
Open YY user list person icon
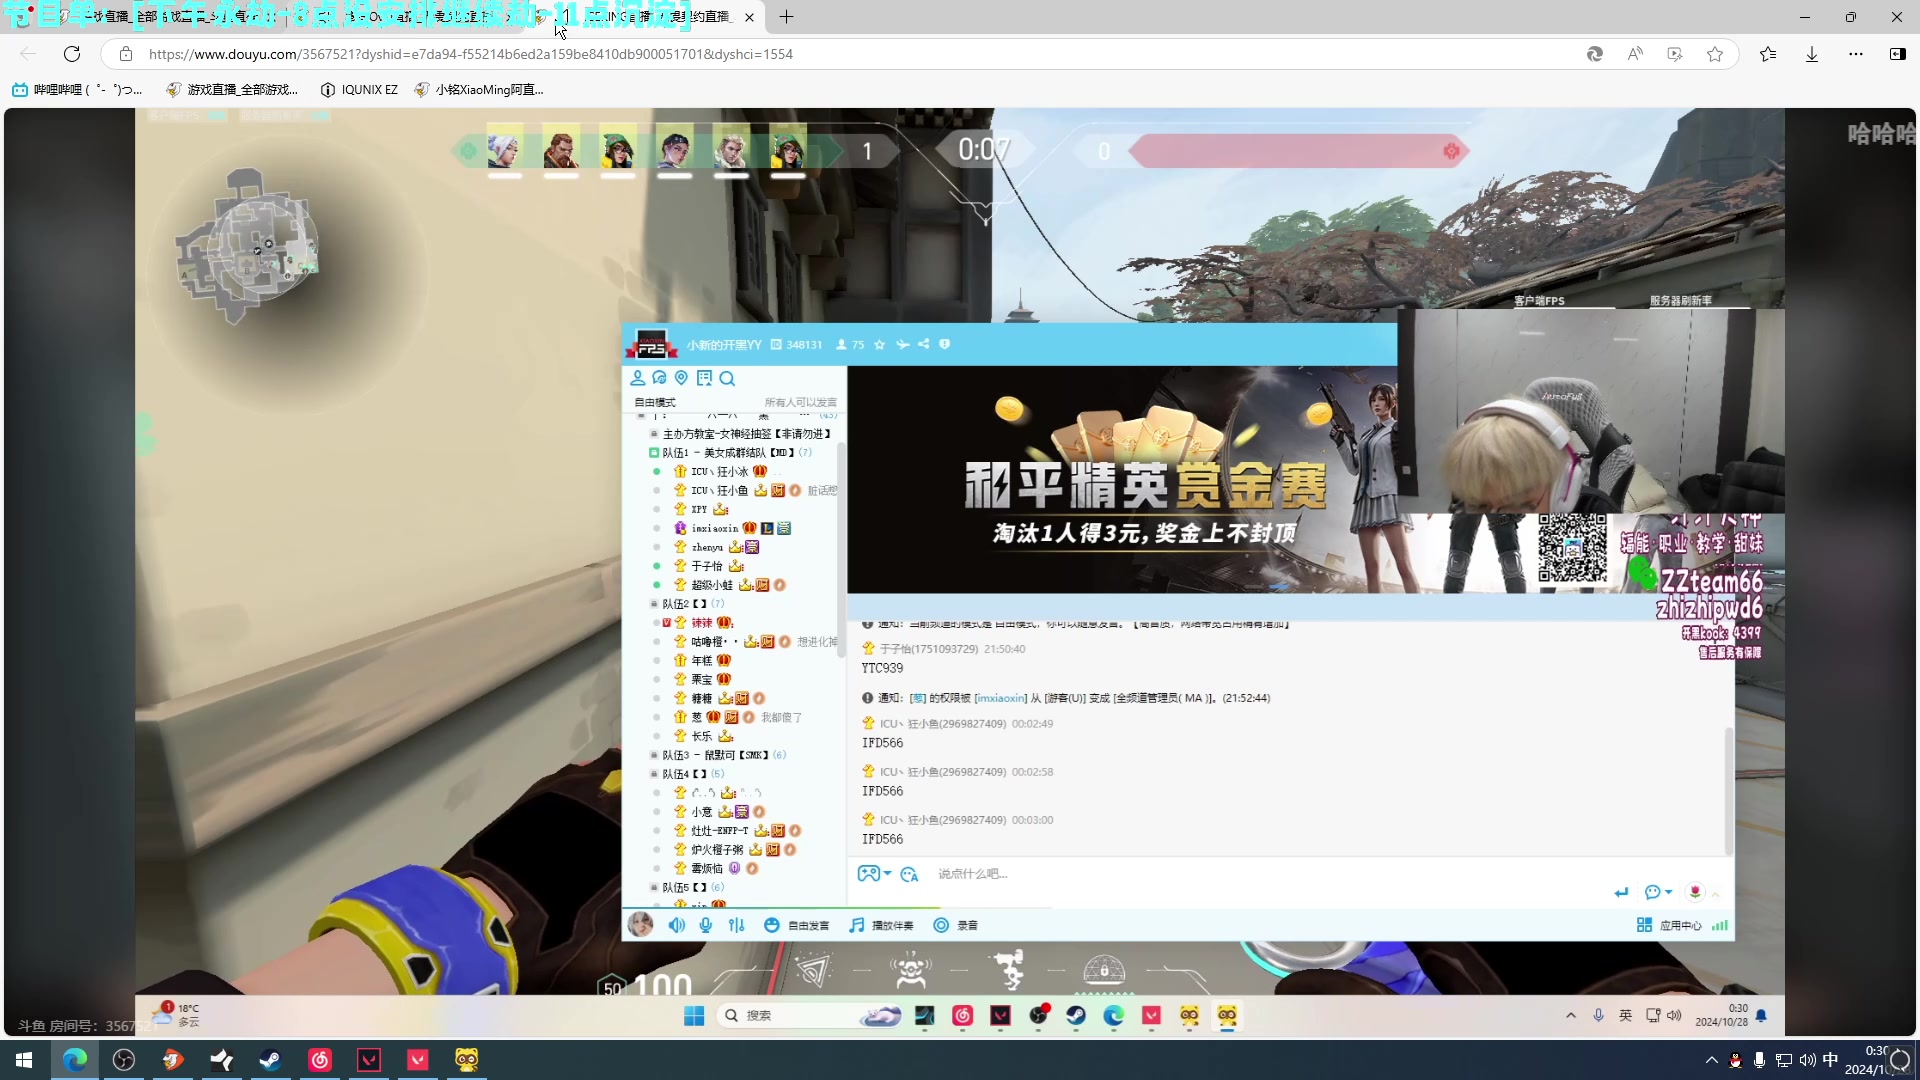[x=637, y=378]
